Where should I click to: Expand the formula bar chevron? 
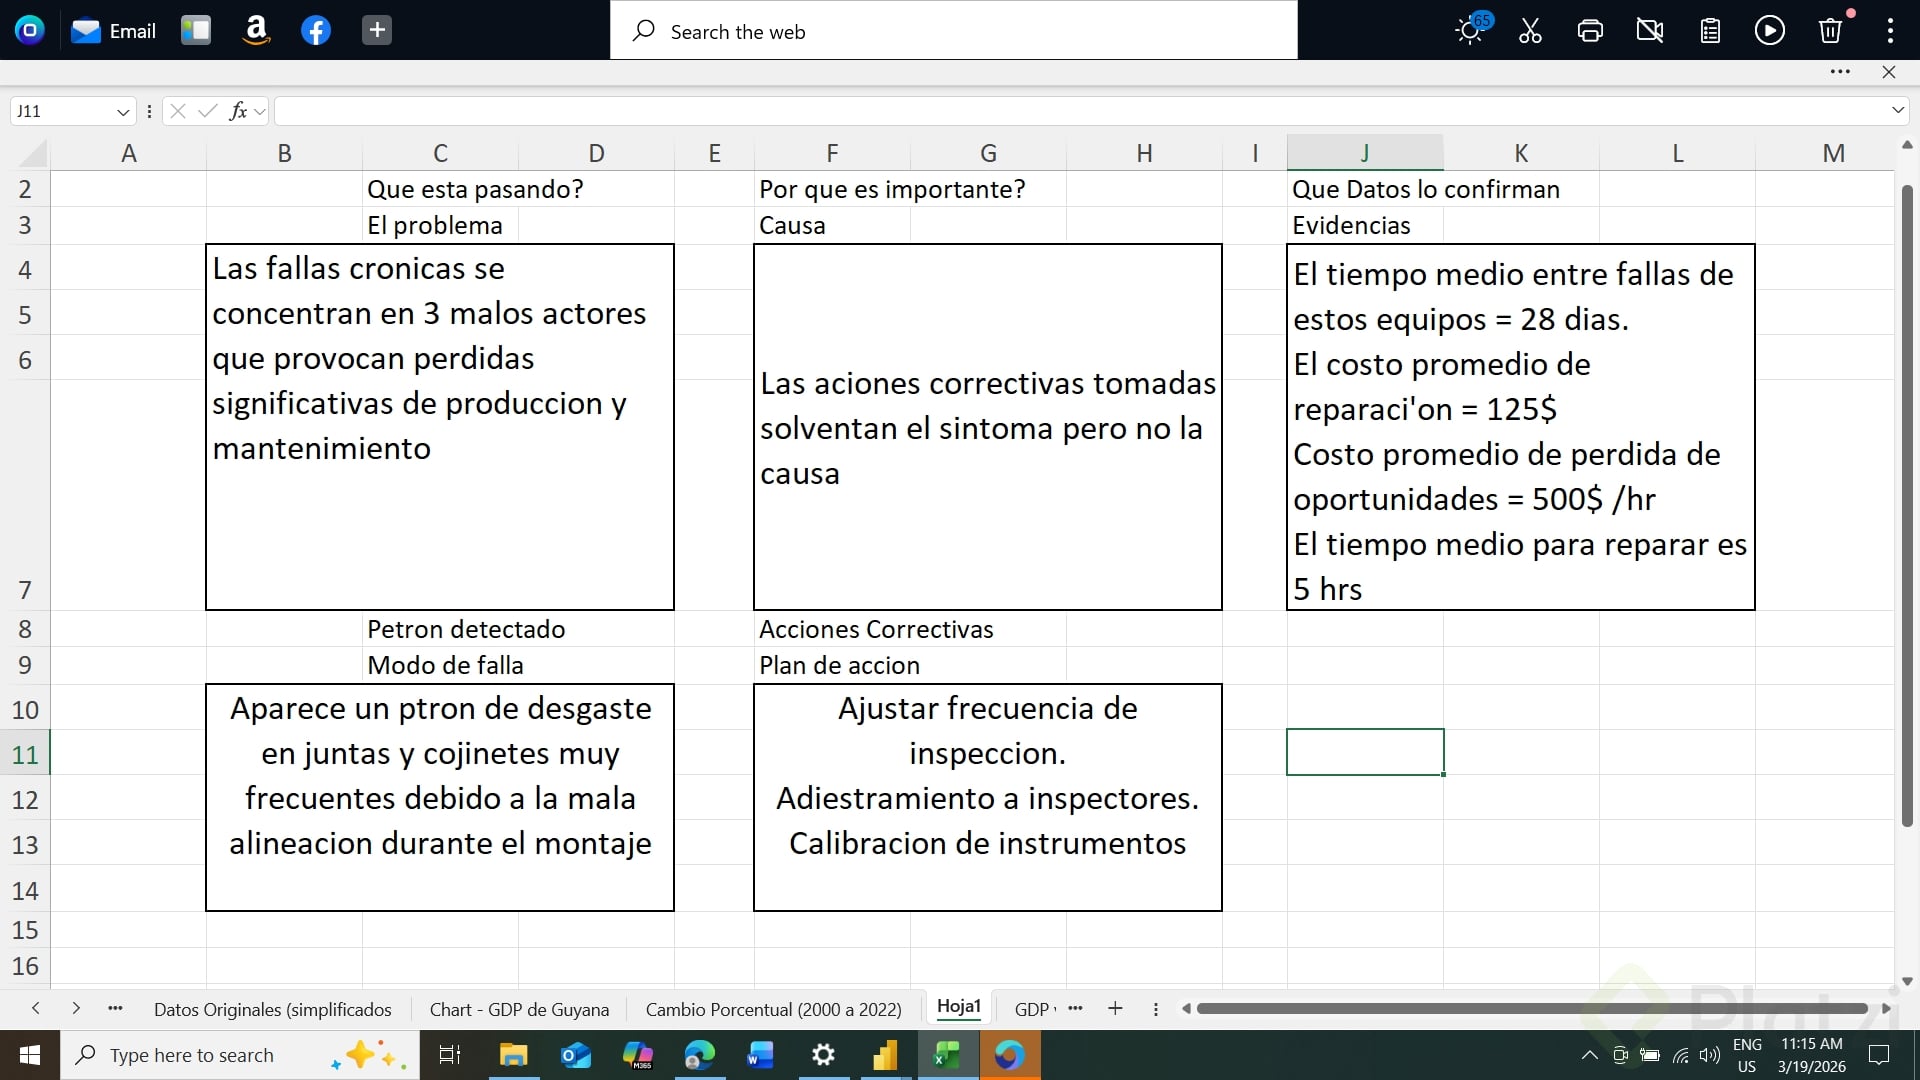coord(1897,111)
